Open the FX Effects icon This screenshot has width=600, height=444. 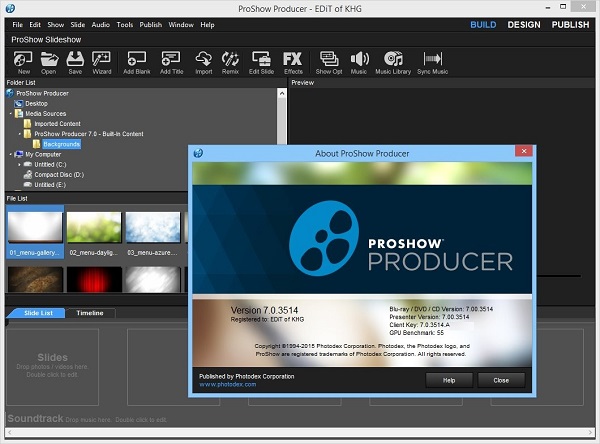pyautogui.click(x=292, y=61)
